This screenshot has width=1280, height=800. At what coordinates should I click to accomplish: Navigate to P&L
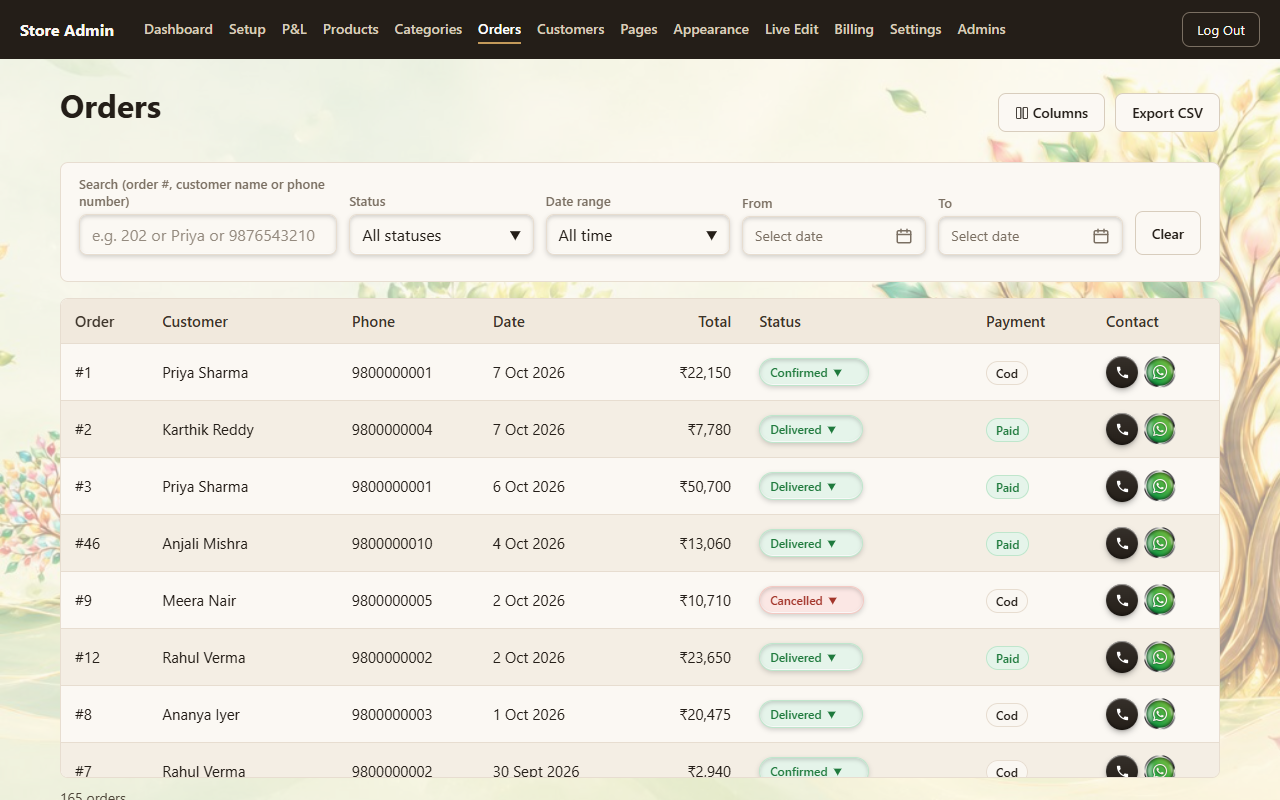click(x=294, y=30)
